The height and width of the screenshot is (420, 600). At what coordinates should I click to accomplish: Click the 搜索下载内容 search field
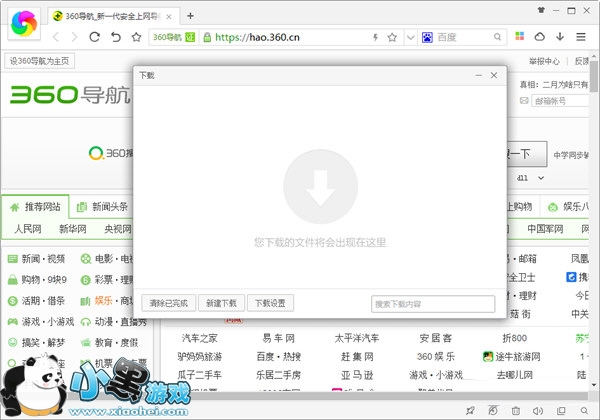point(432,303)
